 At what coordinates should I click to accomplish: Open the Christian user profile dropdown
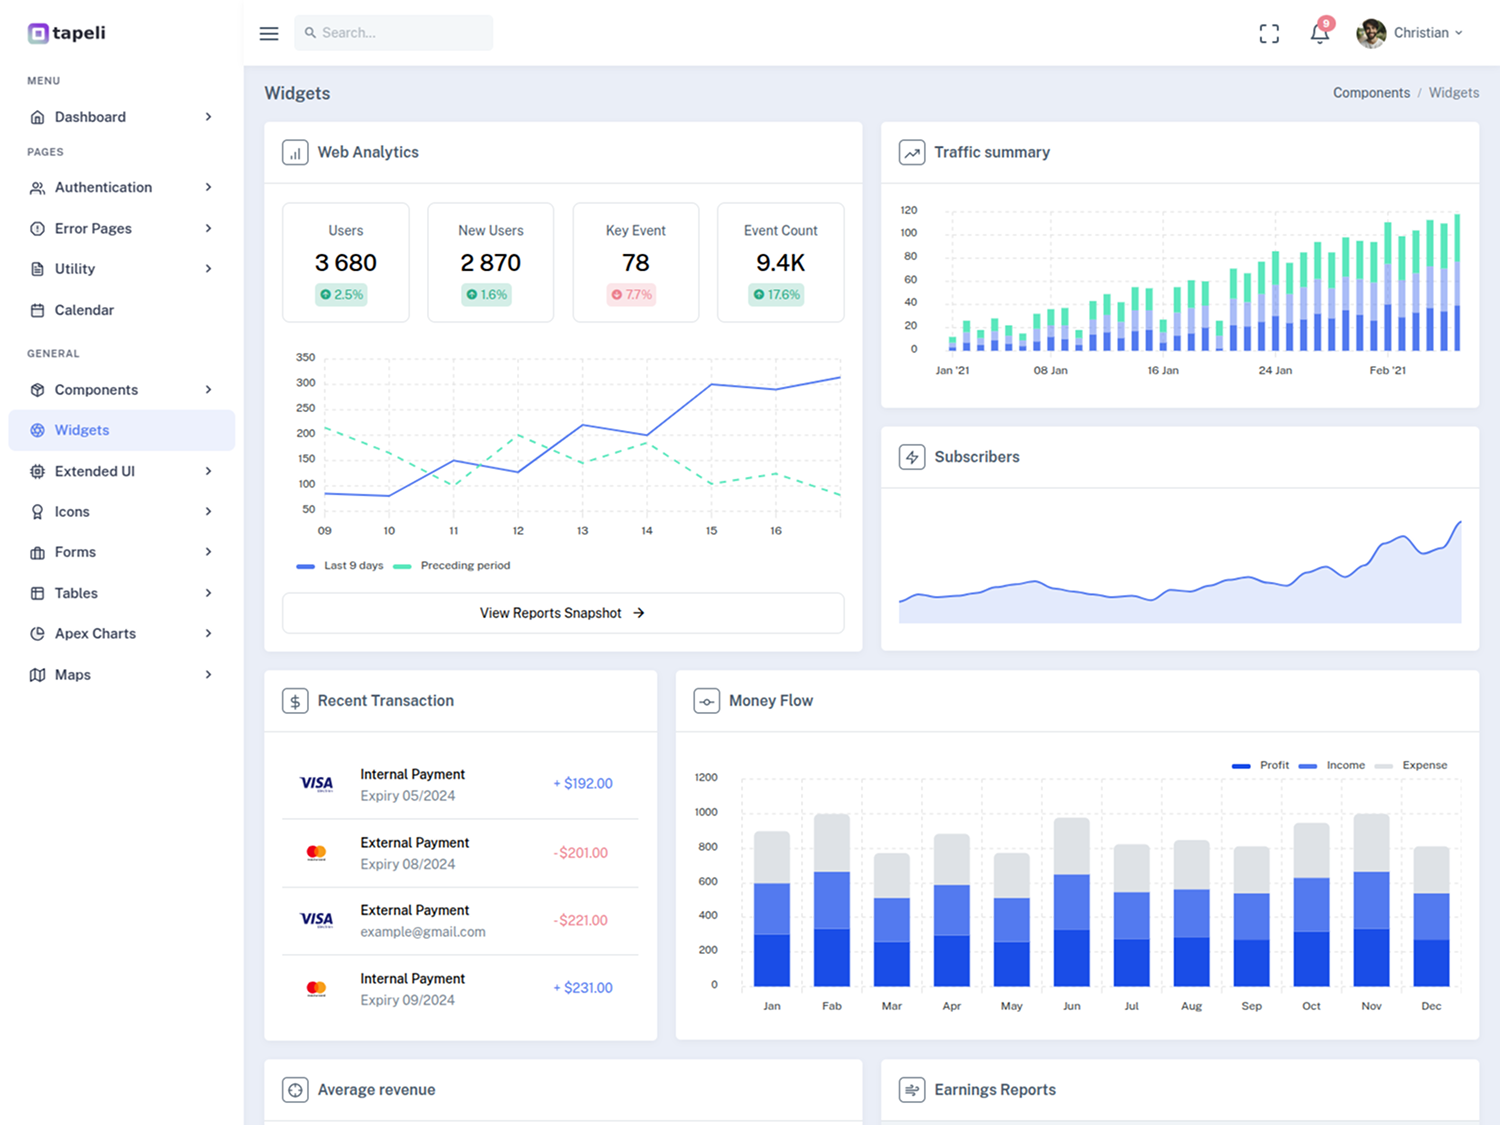click(1410, 33)
